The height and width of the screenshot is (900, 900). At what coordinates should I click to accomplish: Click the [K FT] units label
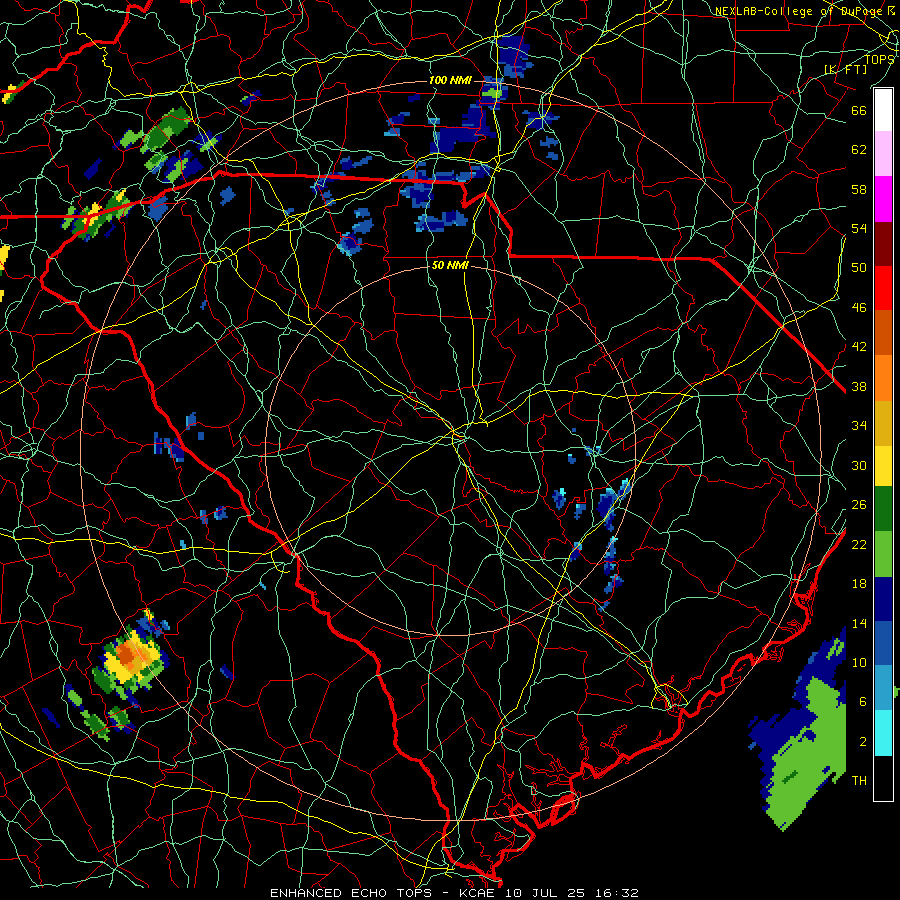click(x=845, y=69)
